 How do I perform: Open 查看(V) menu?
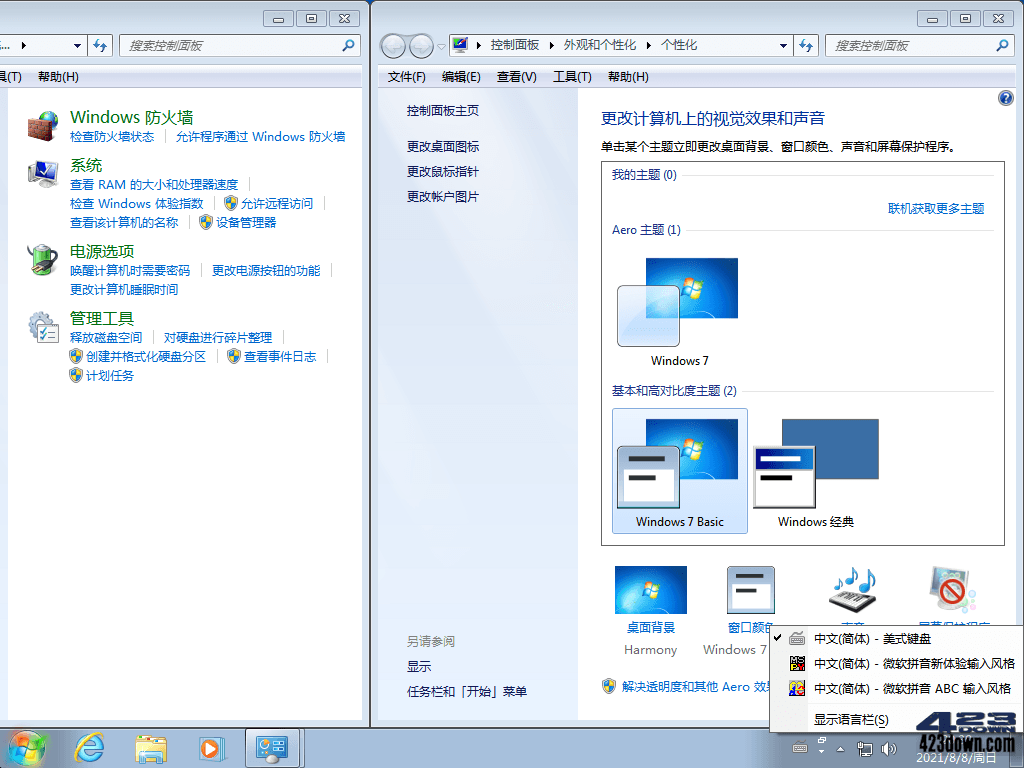(517, 76)
